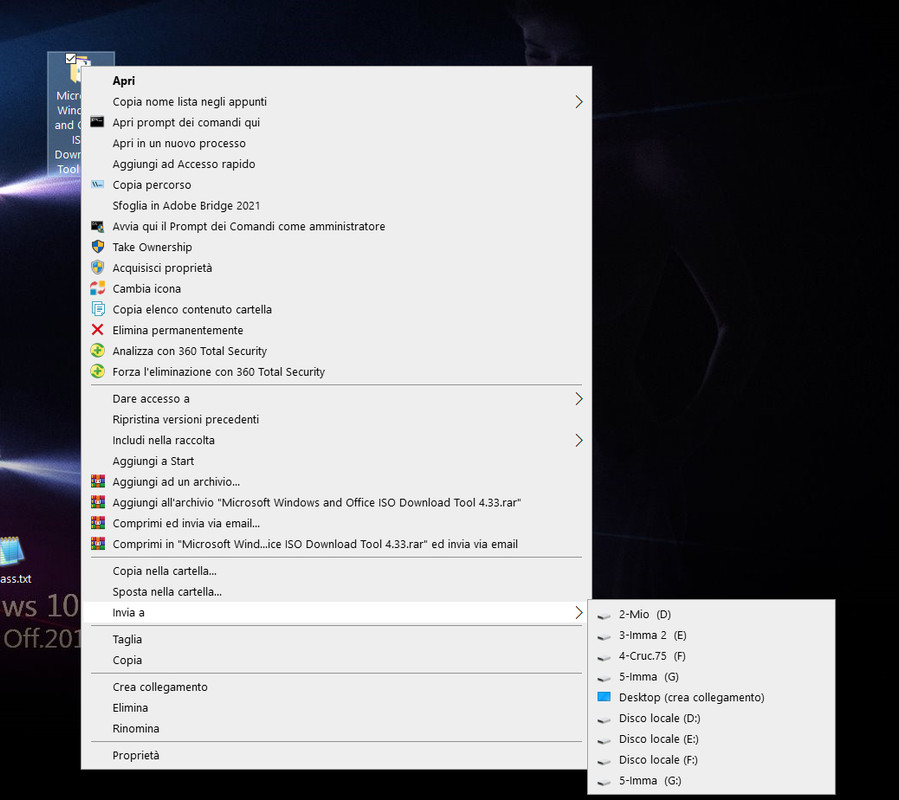Choose Rinomina

point(337,728)
